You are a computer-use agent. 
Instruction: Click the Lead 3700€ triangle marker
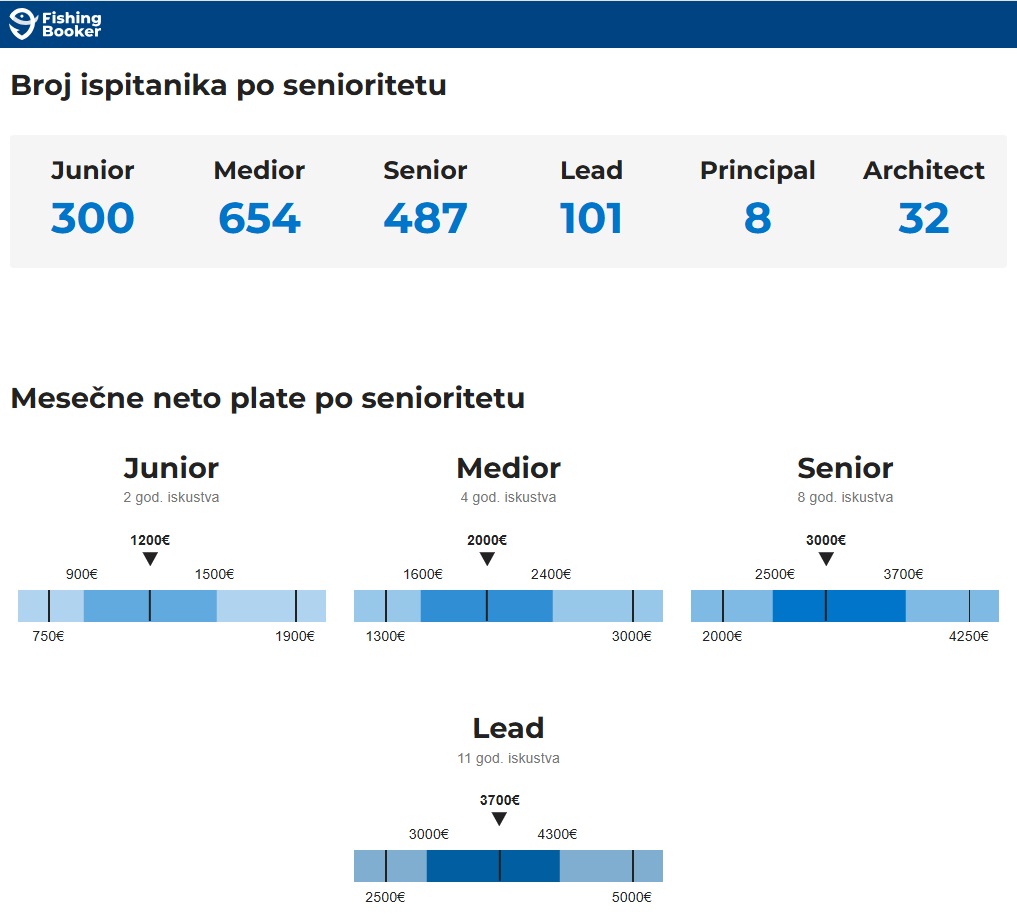[x=499, y=819]
